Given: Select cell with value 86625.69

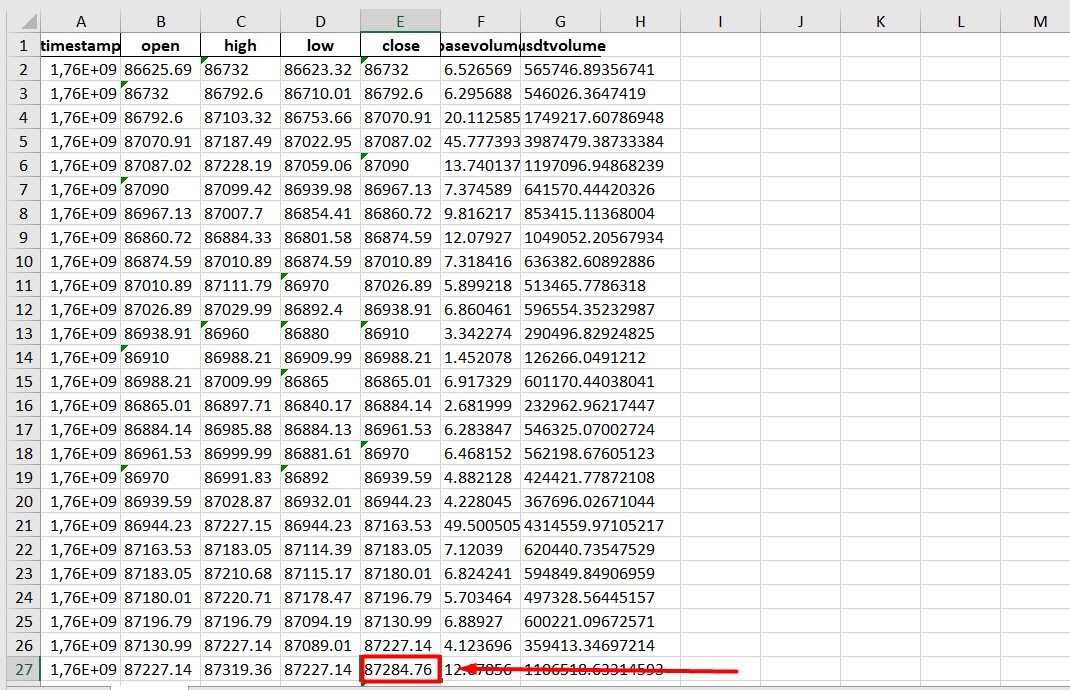Looking at the screenshot, I should 160,69.
